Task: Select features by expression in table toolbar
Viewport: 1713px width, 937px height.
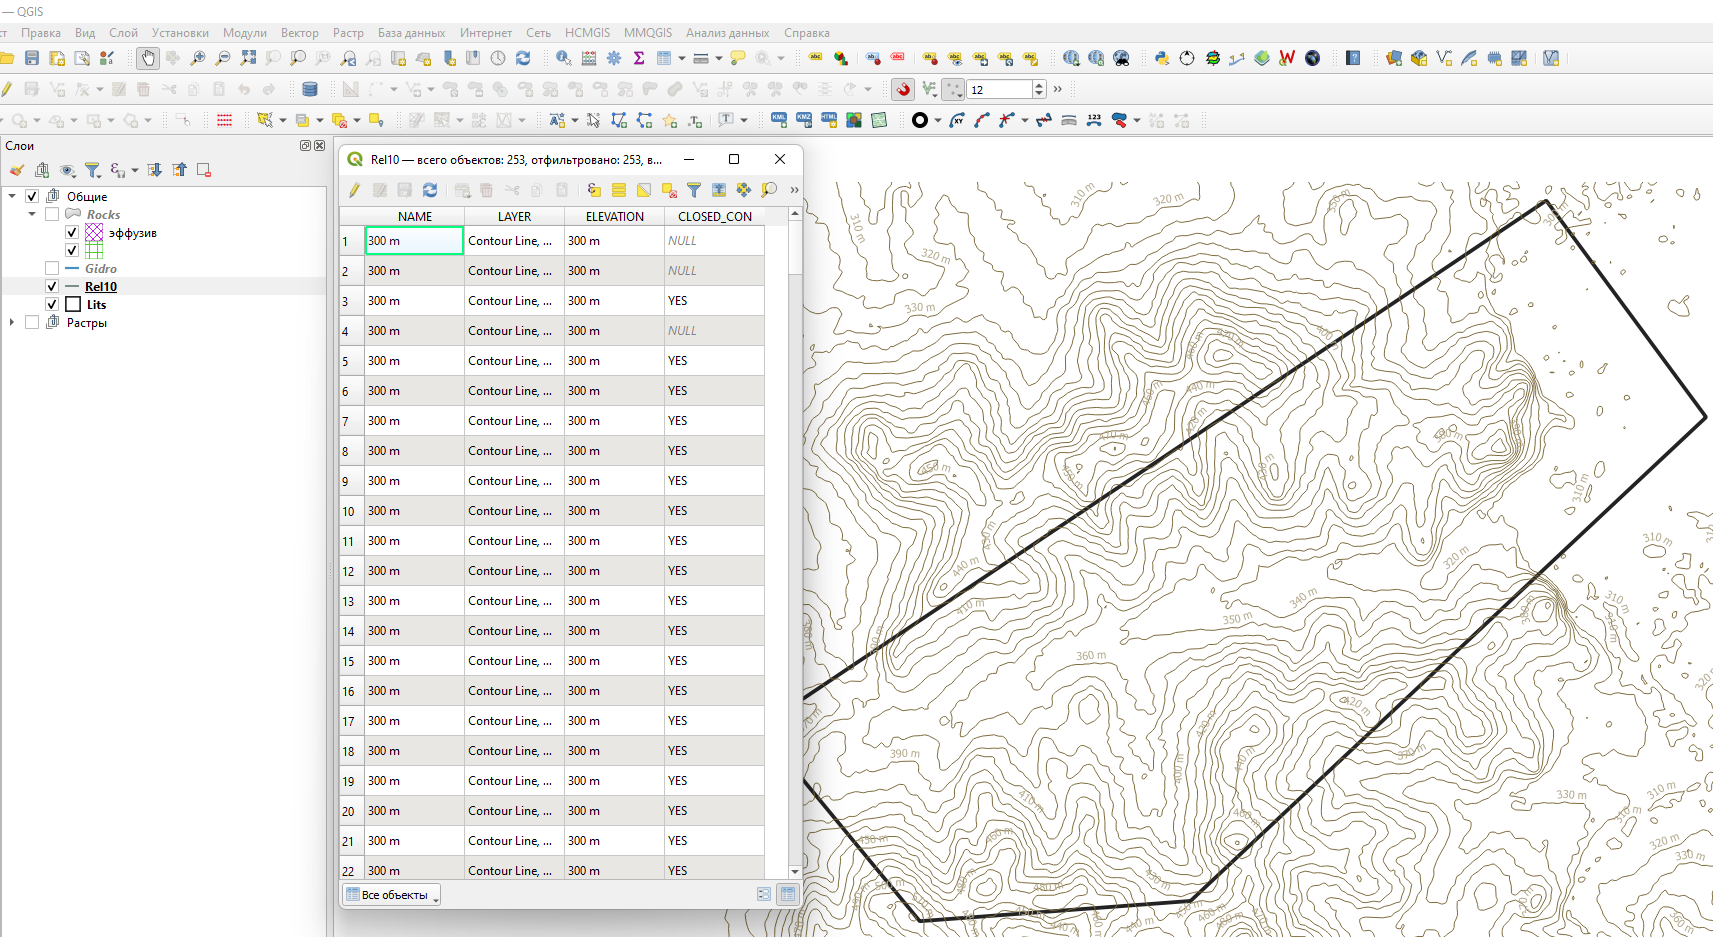Action: point(594,189)
